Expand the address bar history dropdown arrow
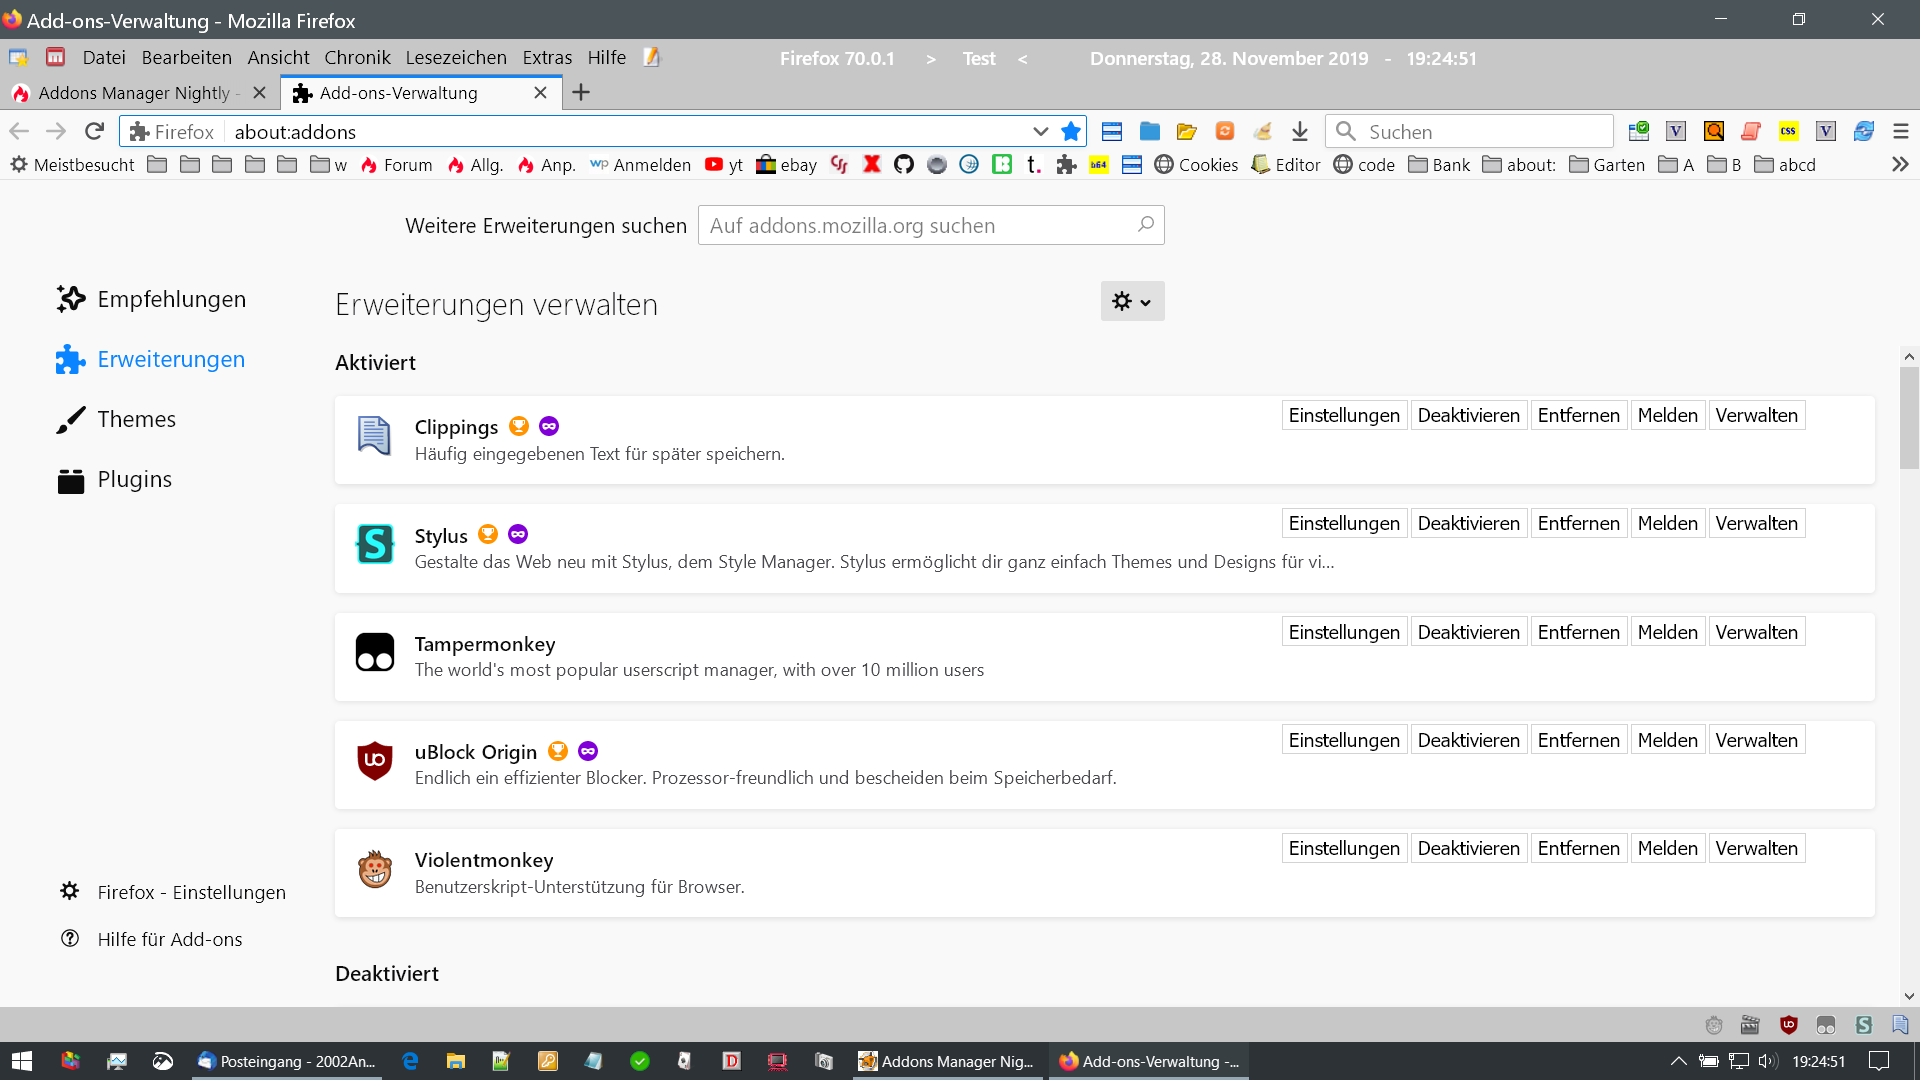Viewport: 1920px width, 1080px height. click(x=1040, y=131)
